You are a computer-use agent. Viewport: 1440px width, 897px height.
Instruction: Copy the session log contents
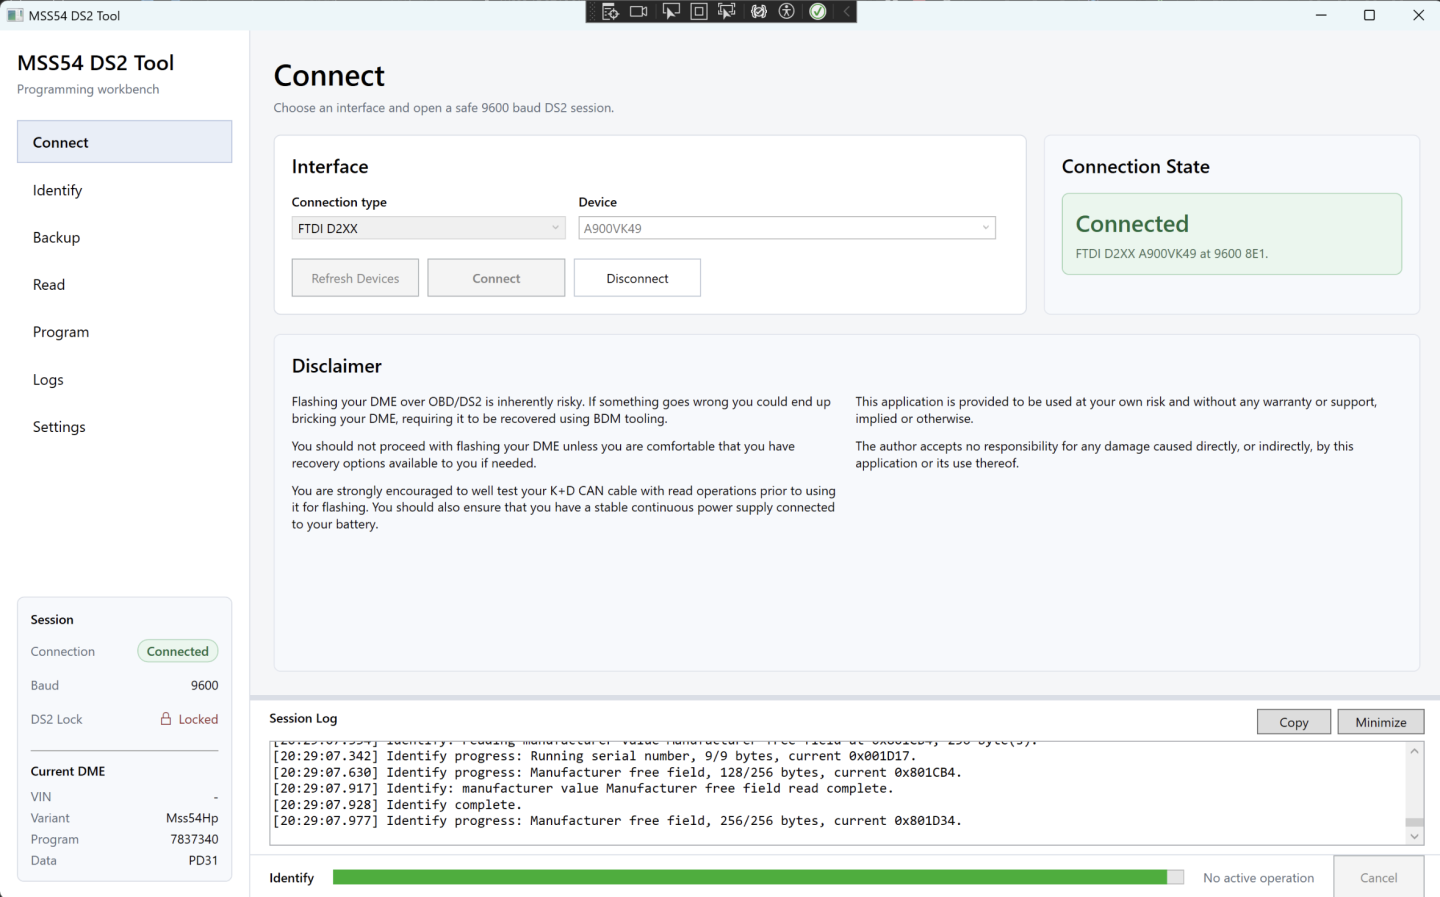(1293, 722)
